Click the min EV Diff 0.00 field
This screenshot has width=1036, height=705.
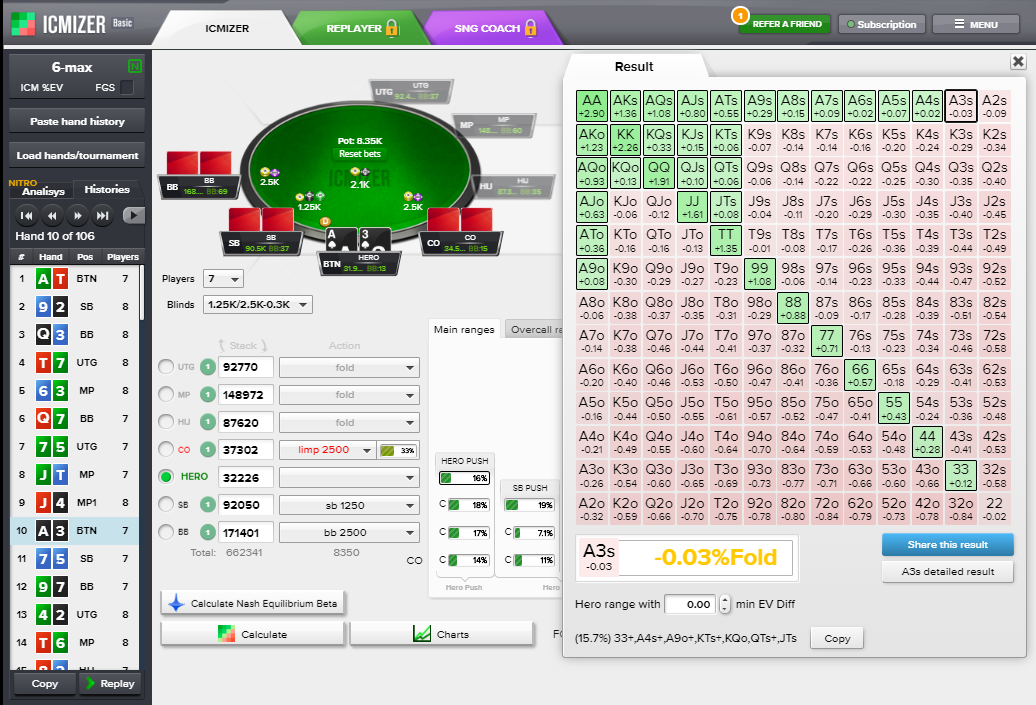point(691,604)
